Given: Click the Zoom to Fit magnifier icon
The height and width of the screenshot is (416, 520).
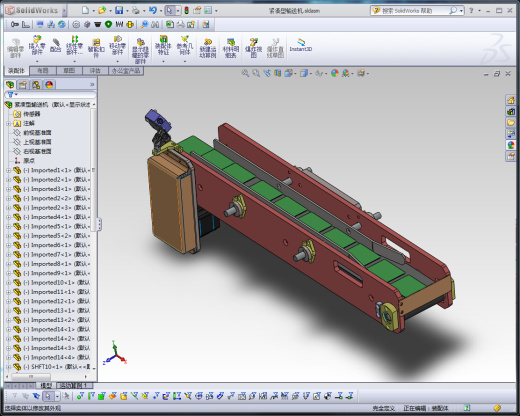Looking at the screenshot, I should 245,73.
